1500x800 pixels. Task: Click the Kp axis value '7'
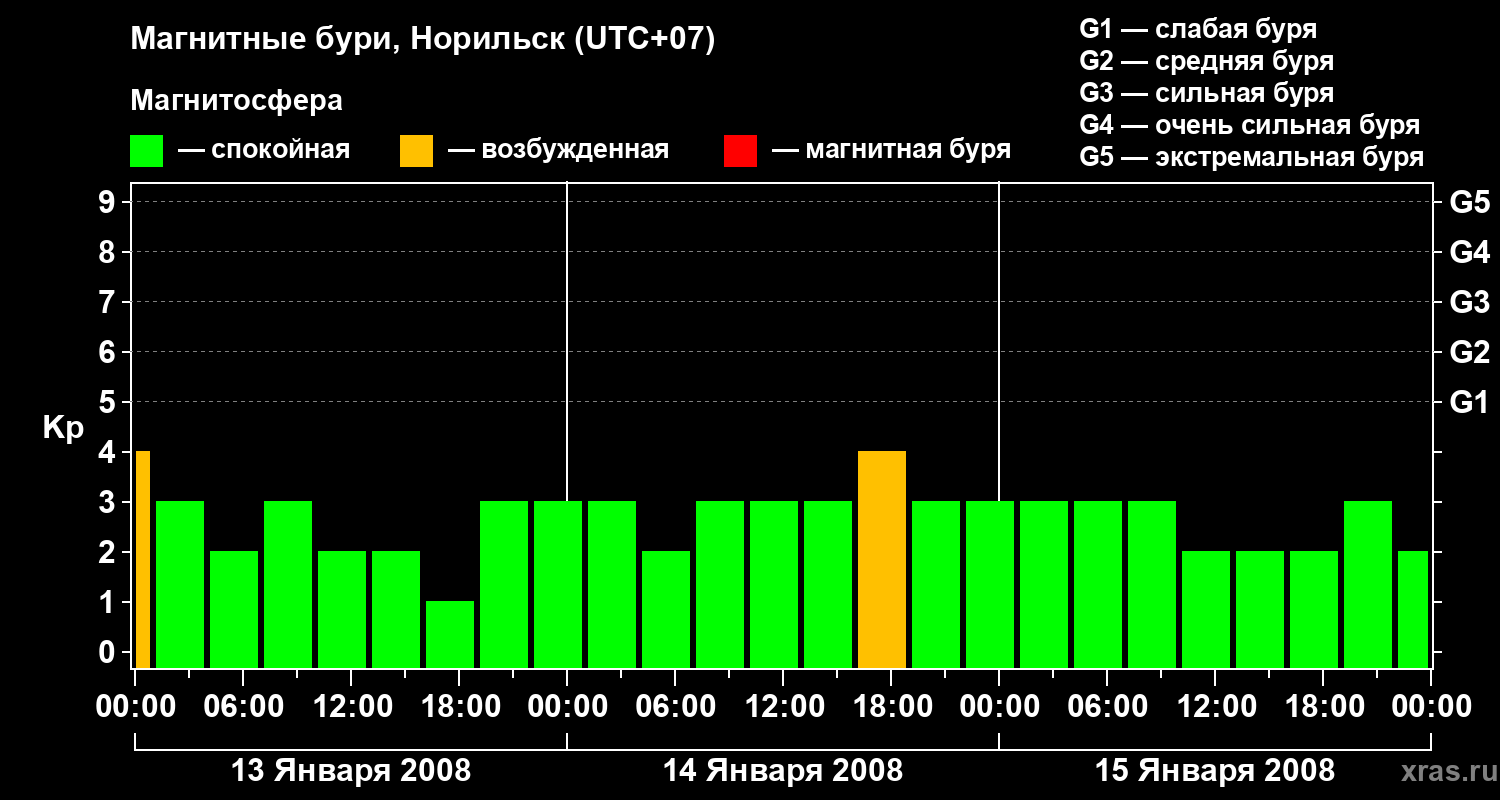pos(108,303)
